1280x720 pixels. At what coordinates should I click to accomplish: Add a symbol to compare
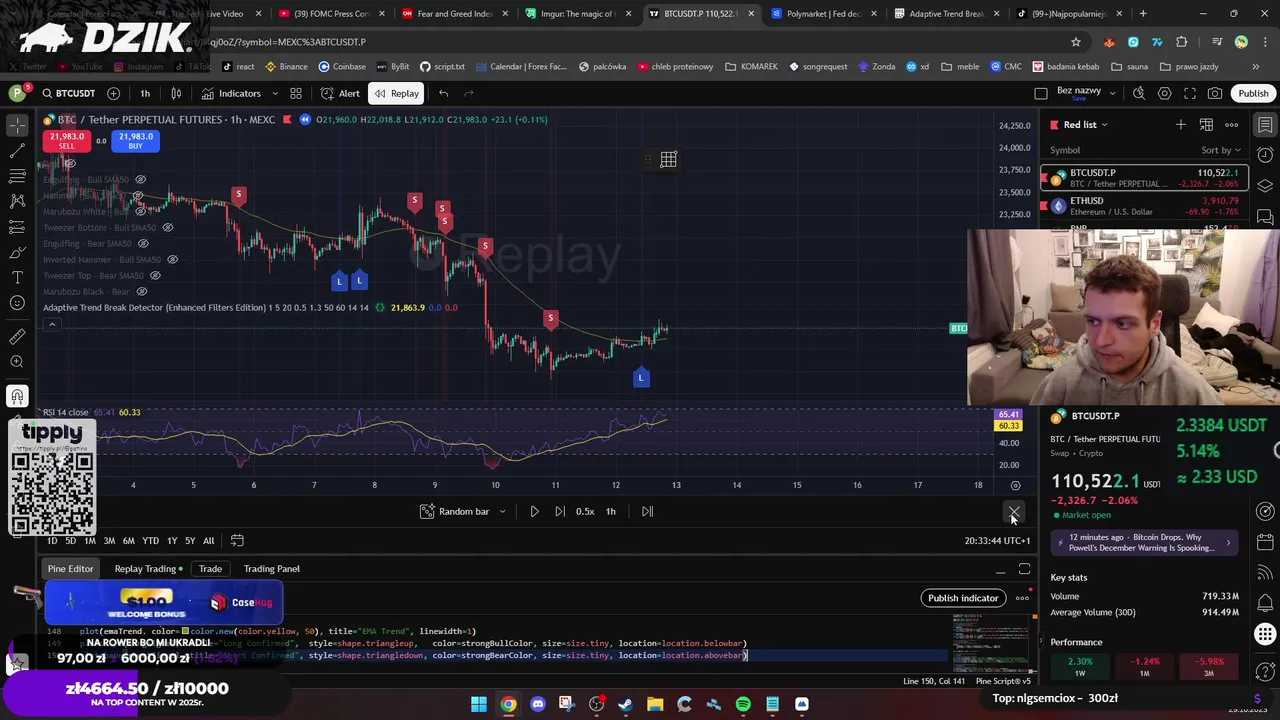[x=113, y=93]
